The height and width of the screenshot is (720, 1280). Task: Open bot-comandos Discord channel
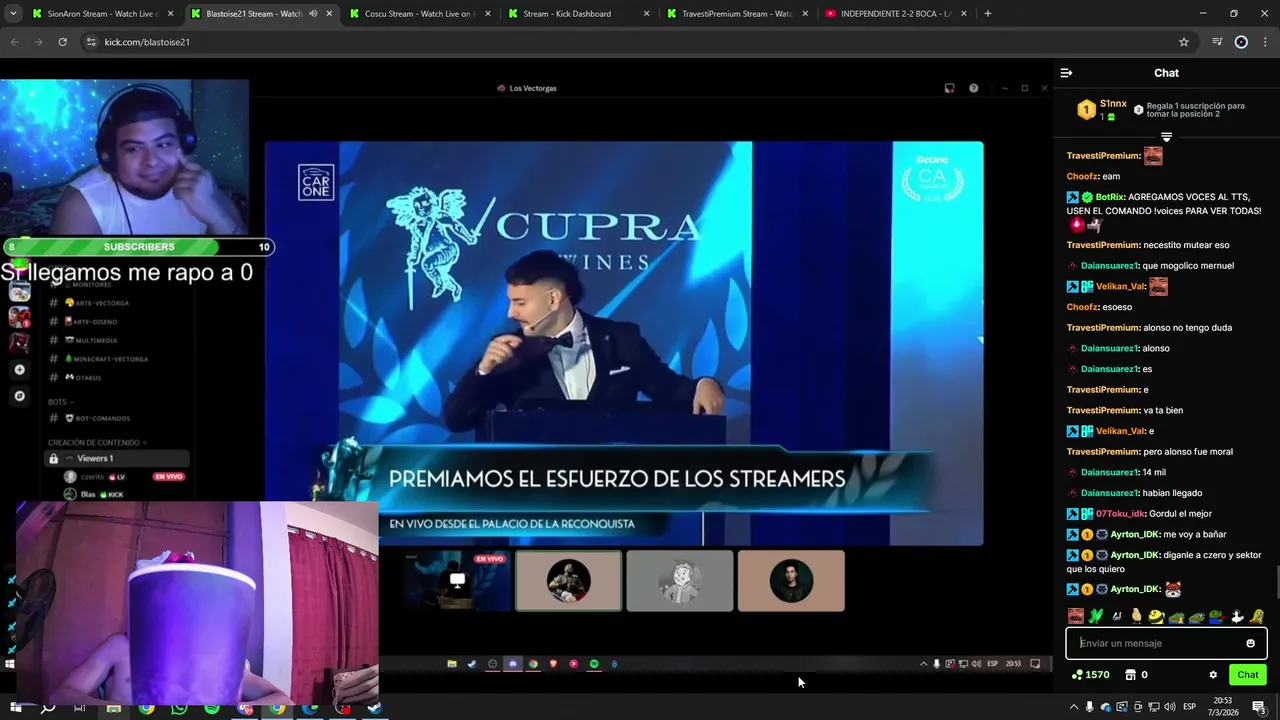(103, 419)
